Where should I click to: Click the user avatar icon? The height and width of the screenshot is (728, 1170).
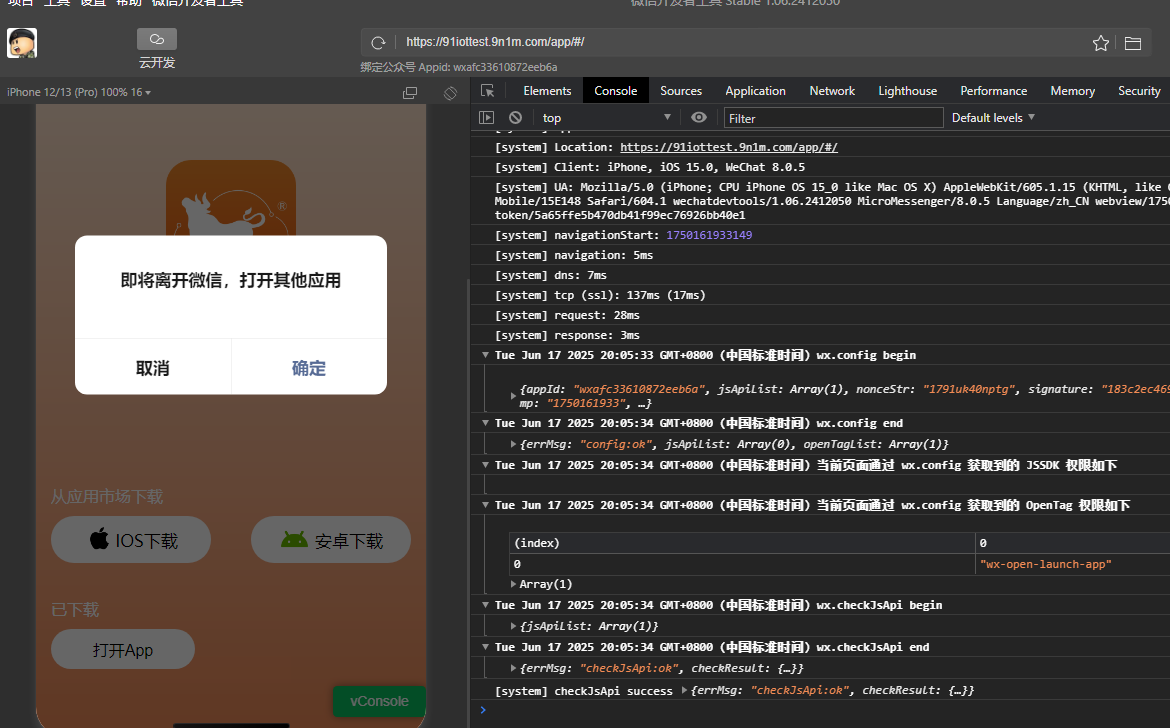[22, 43]
